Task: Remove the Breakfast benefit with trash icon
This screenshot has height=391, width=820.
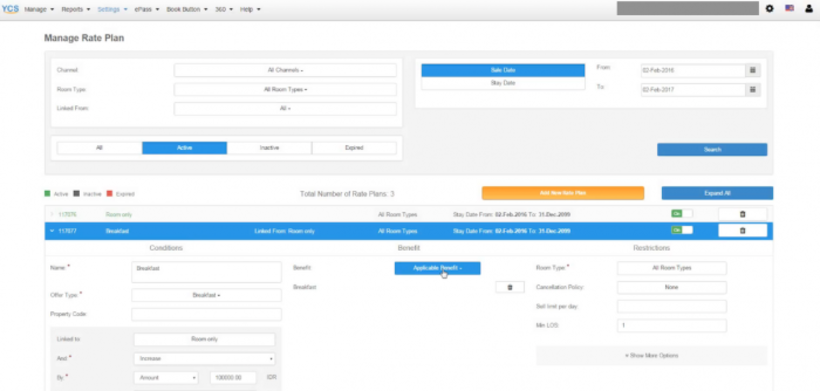Action: point(510,288)
